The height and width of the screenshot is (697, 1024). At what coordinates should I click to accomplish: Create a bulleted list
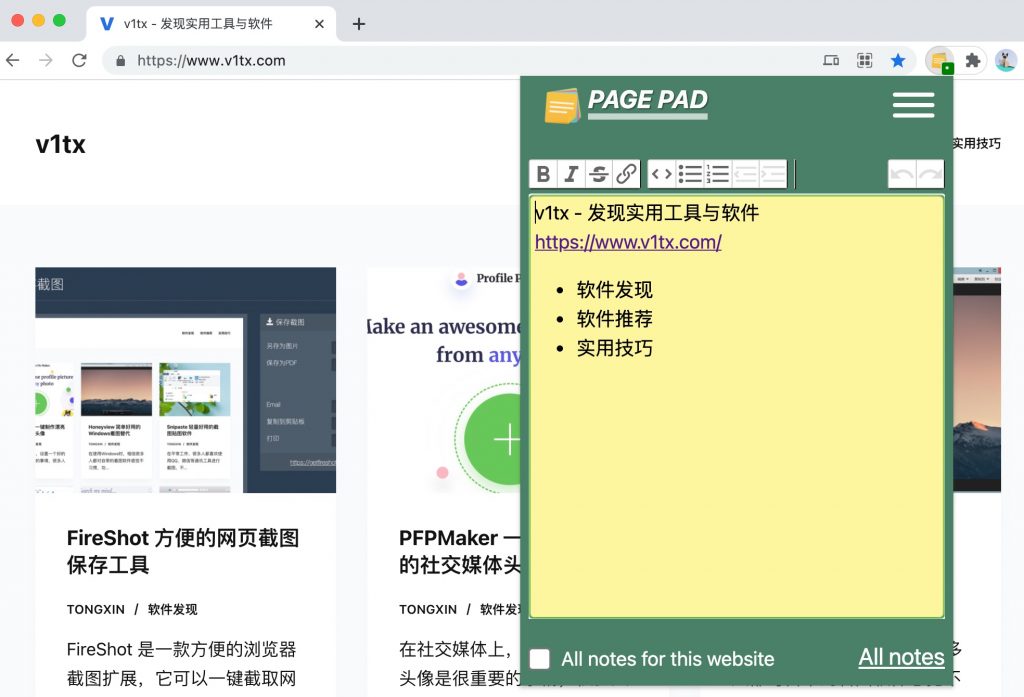[690, 174]
